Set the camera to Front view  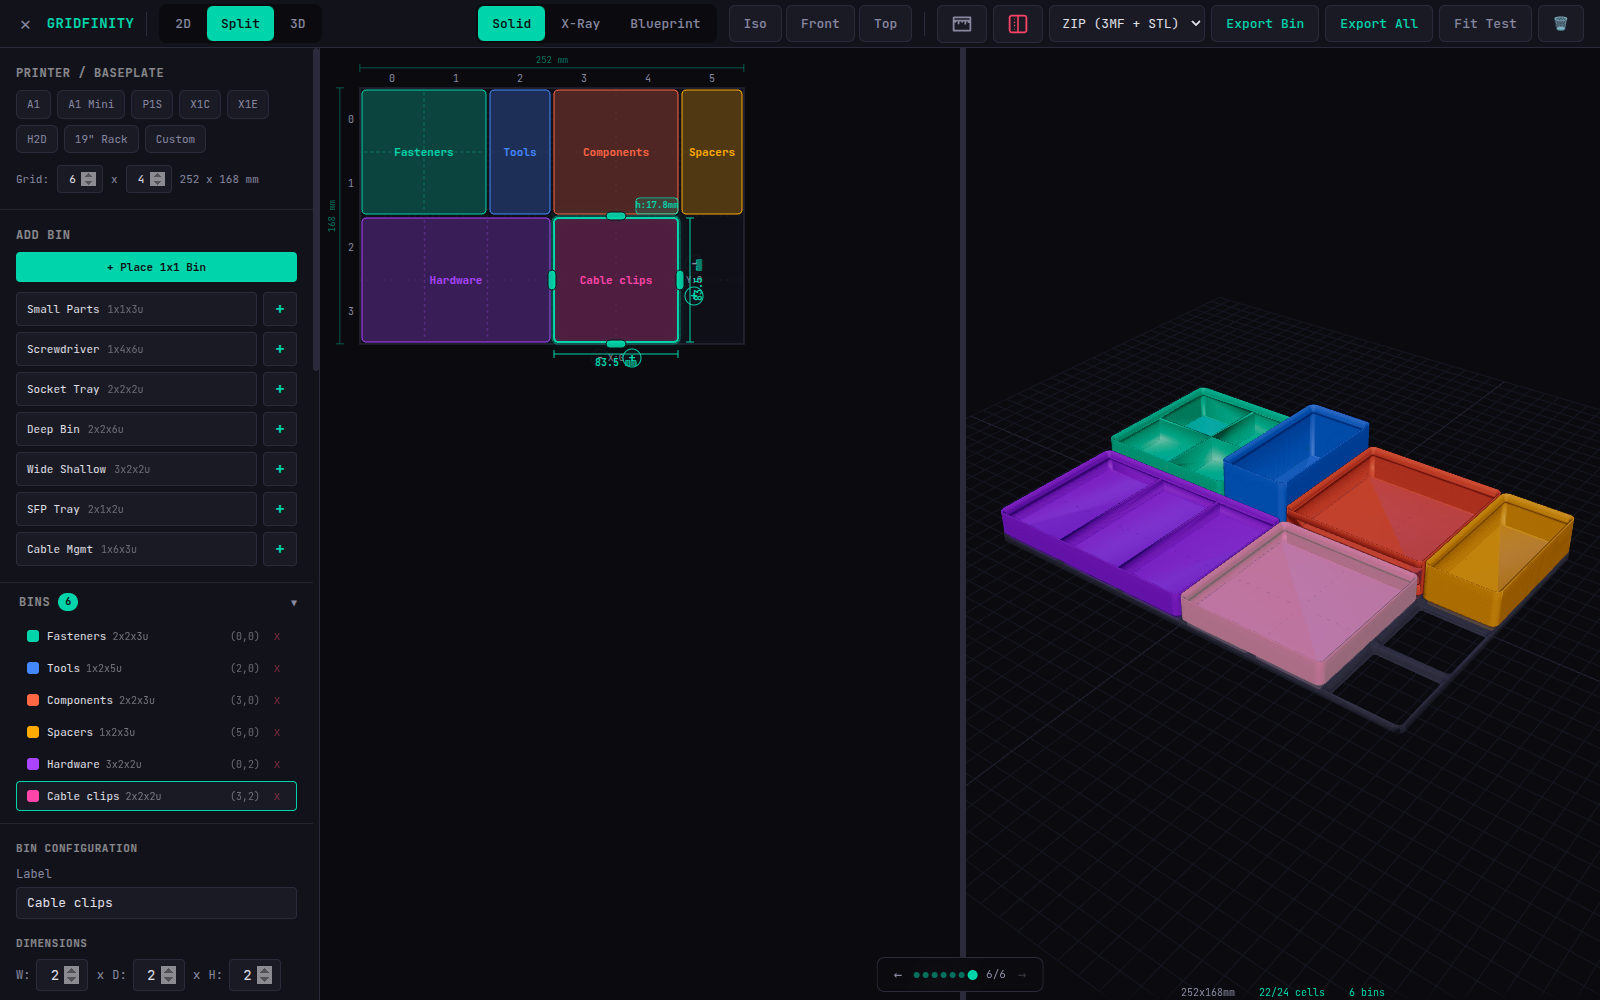tap(820, 24)
